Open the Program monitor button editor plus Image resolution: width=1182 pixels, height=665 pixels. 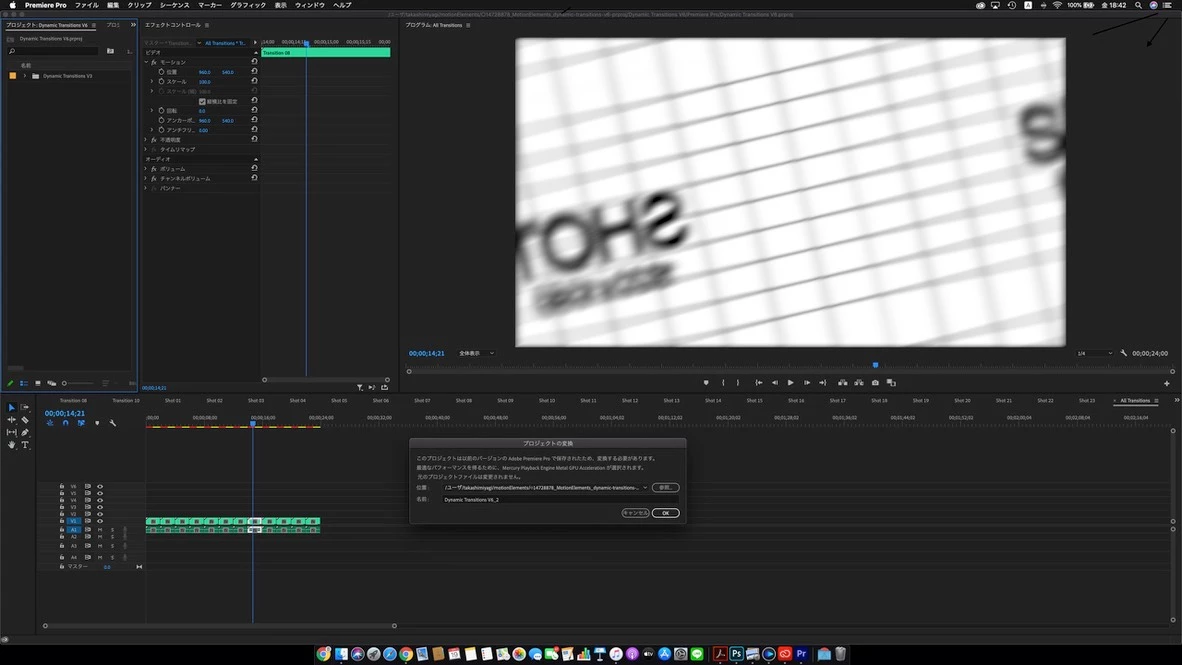click(x=1166, y=384)
